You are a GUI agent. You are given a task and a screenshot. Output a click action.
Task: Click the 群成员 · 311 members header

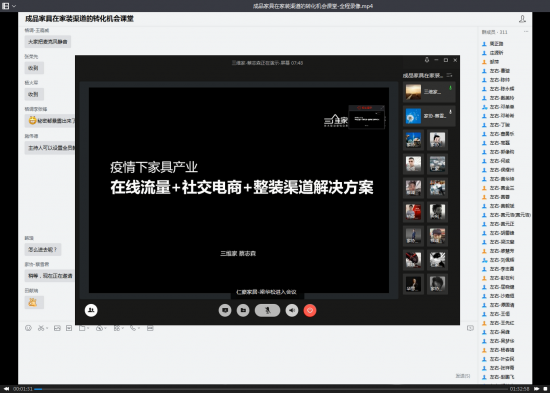tap(495, 32)
